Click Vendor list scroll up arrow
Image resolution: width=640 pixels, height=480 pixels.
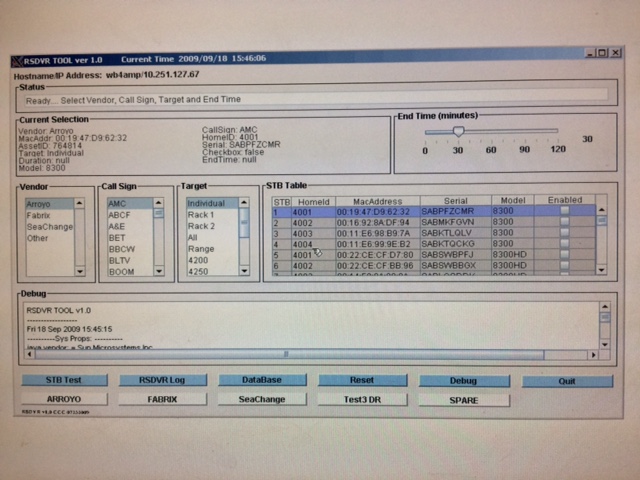80,203
